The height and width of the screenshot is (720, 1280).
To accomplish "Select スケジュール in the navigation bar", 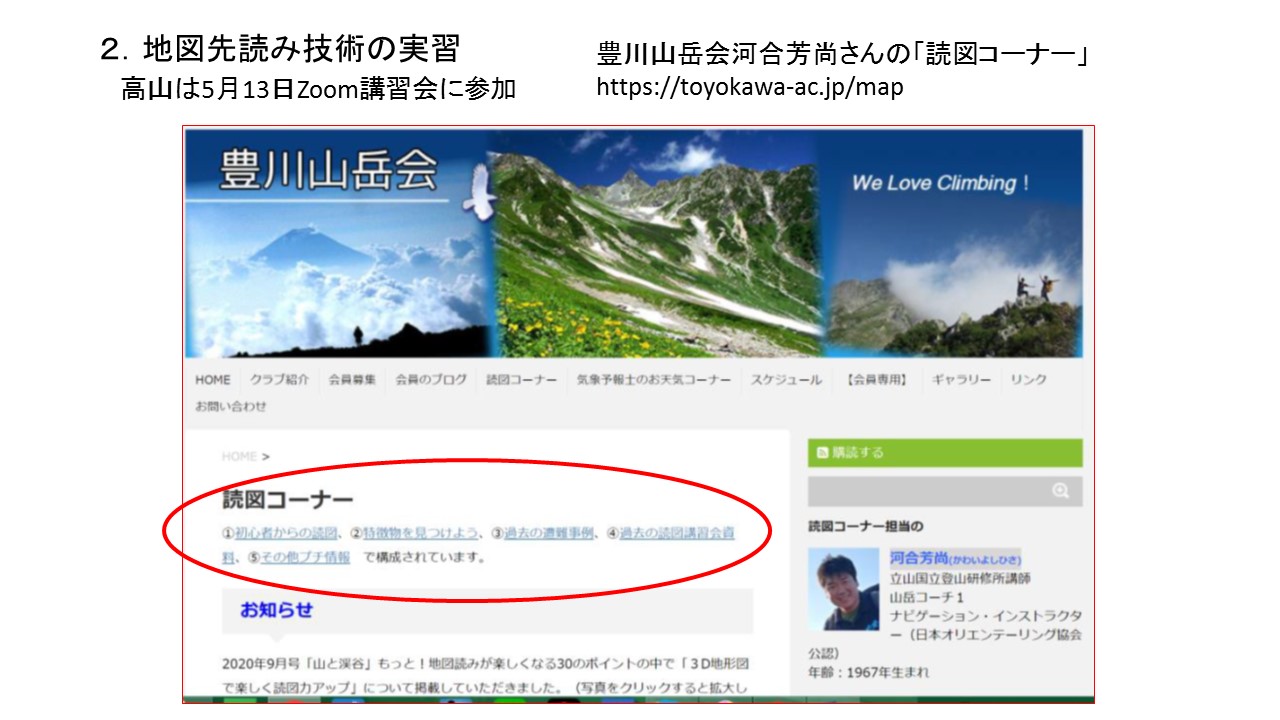I will pos(787,380).
